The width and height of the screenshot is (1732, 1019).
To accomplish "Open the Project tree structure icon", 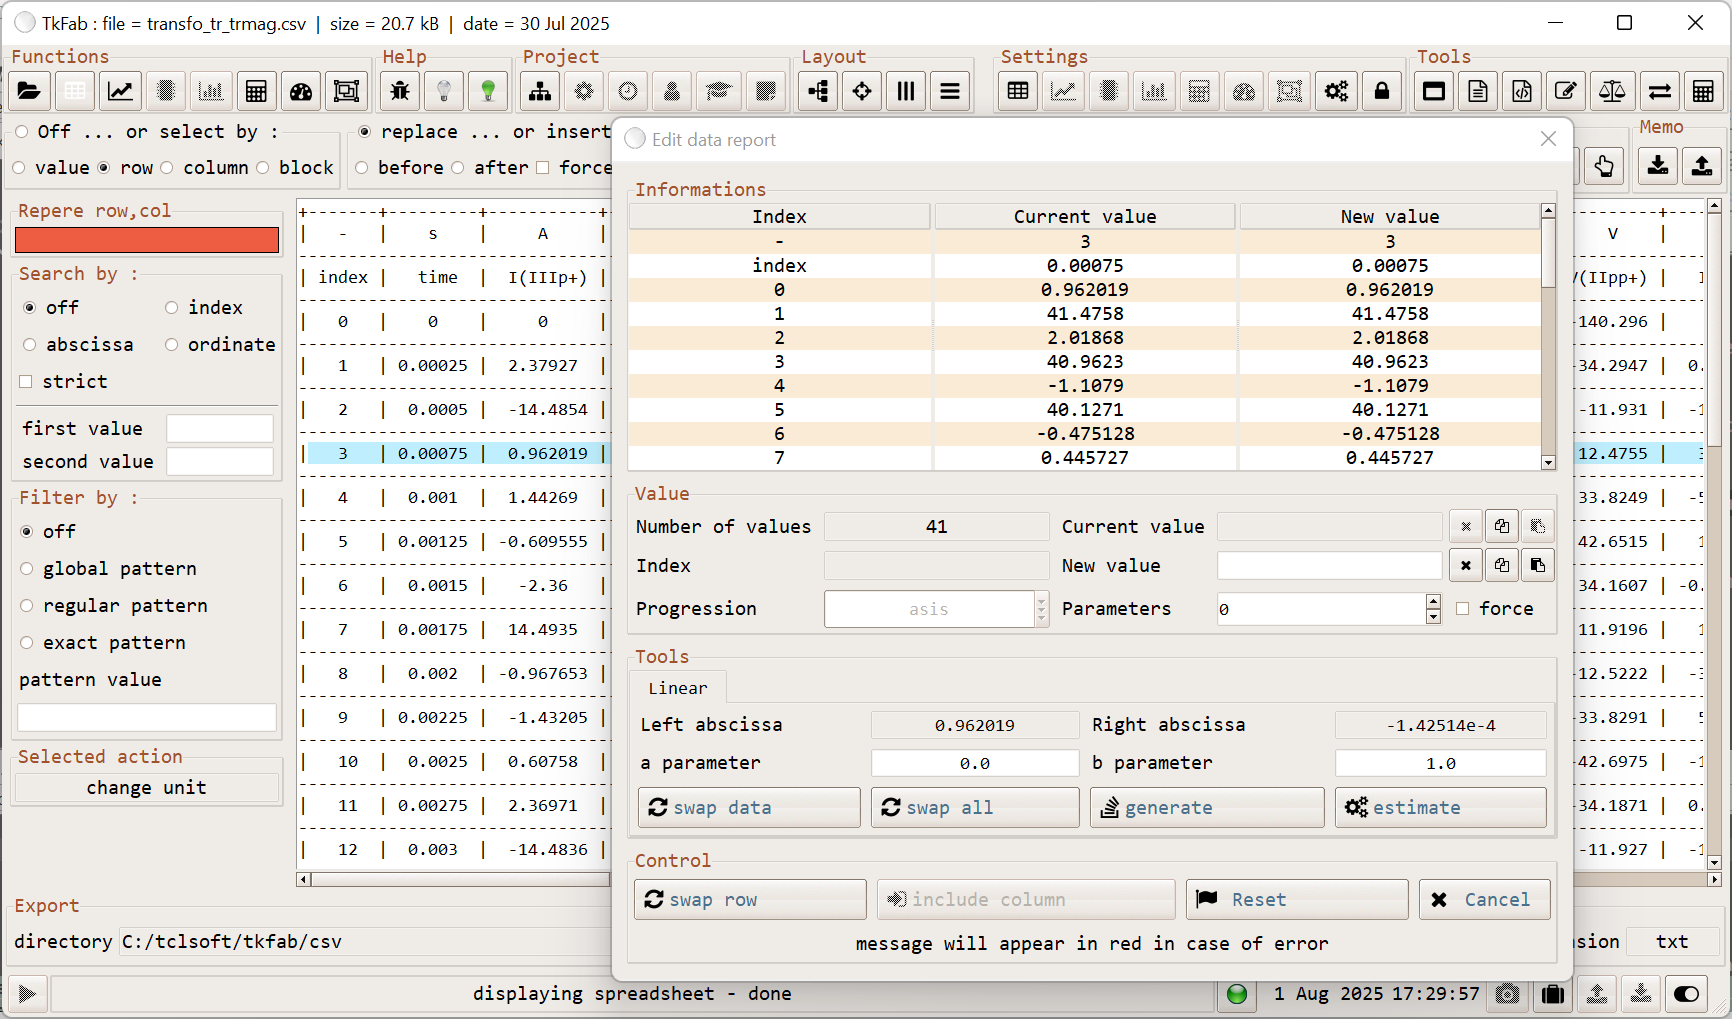I will point(540,90).
